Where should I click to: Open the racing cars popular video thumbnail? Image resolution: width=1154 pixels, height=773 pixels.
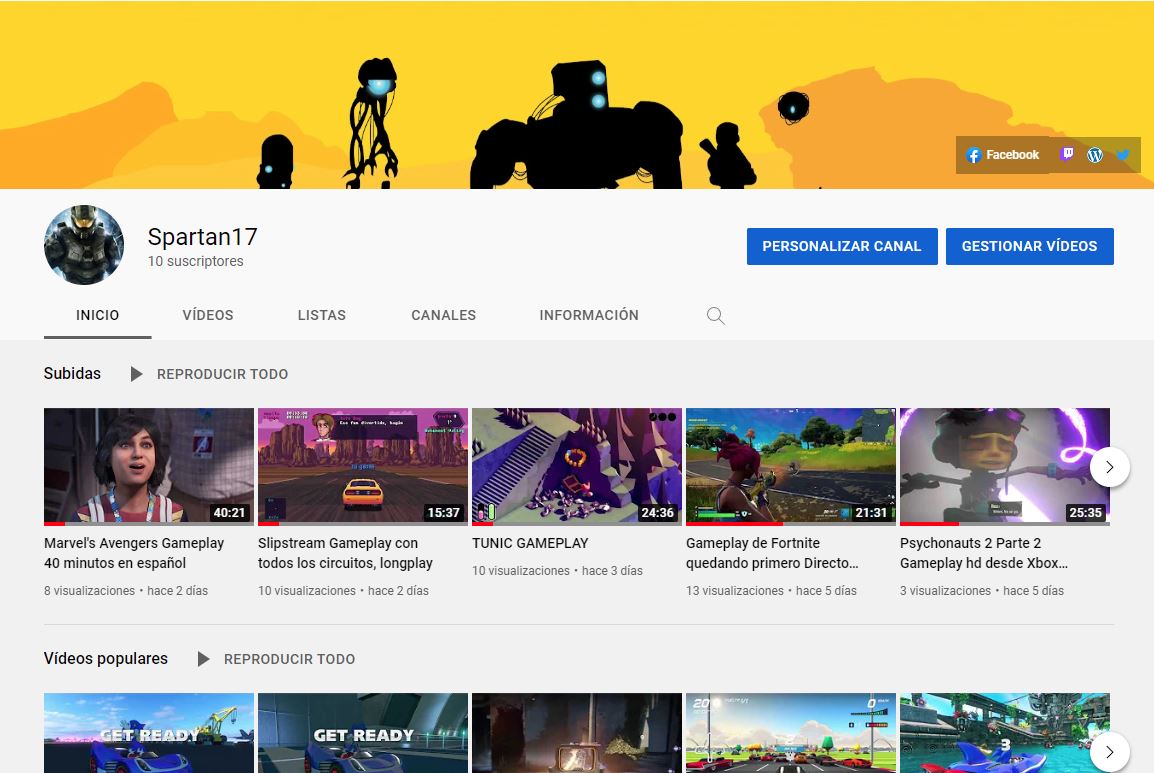tap(791, 733)
